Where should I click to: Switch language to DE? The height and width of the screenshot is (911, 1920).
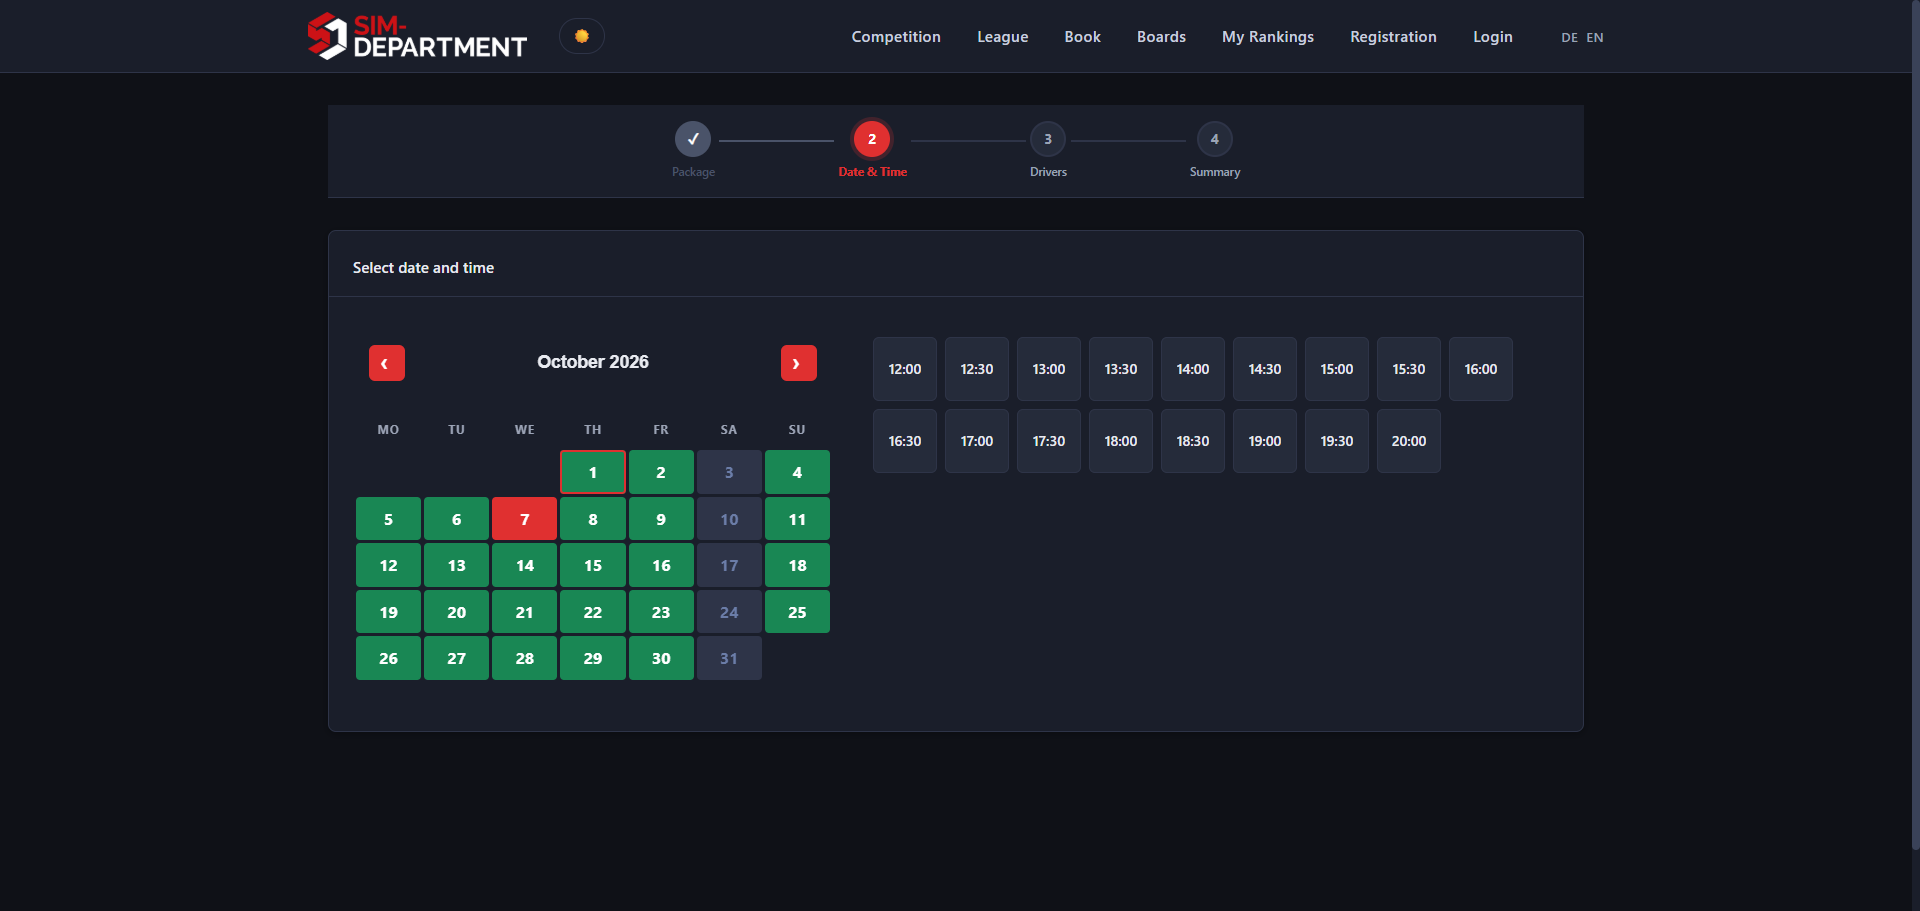[x=1570, y=38]
